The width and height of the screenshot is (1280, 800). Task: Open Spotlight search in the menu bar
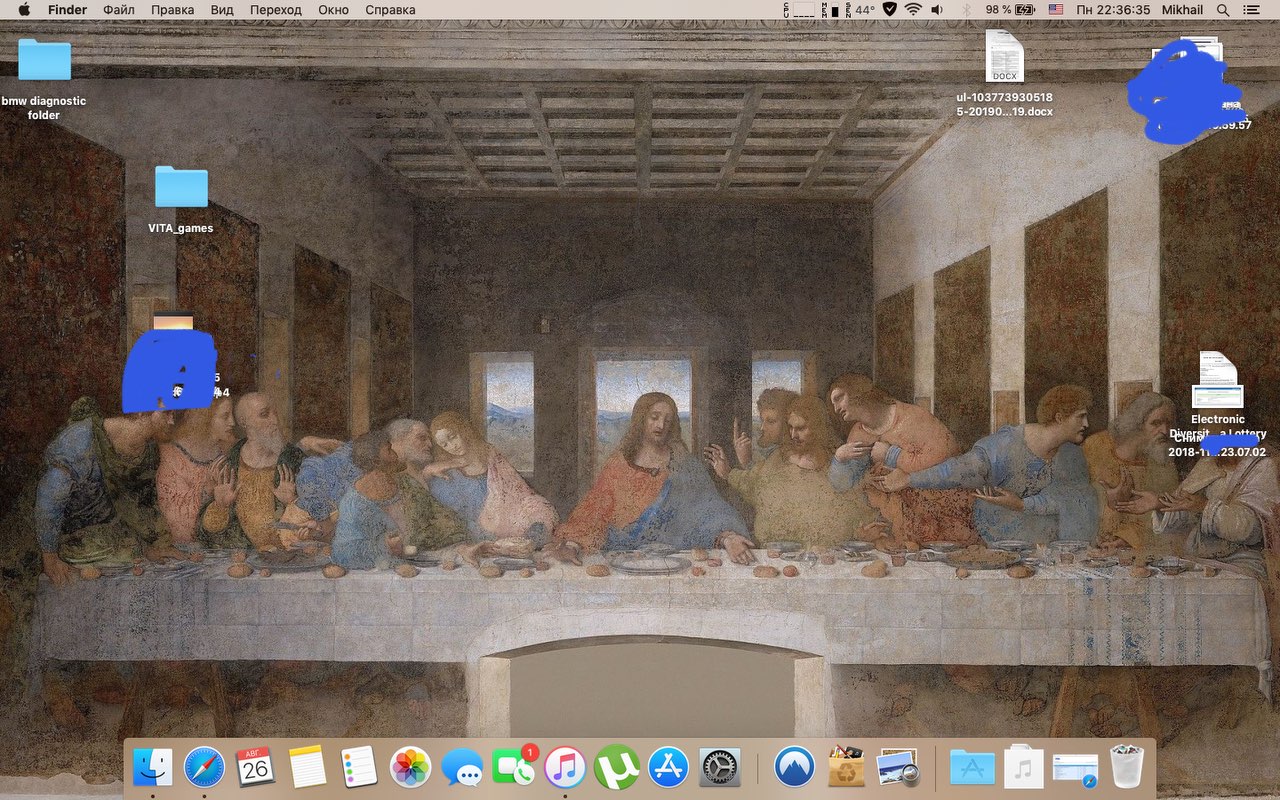pyautogui.click(x=1224, y=9)
